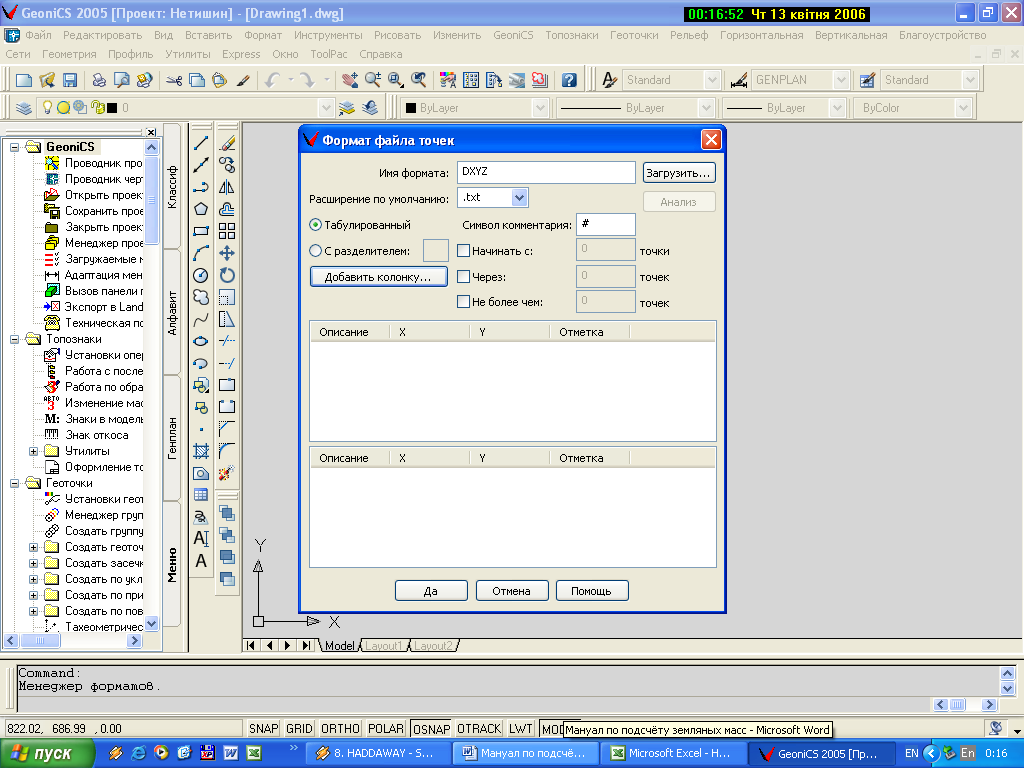Click the Help question mark icon

click(x=569, y=80)
